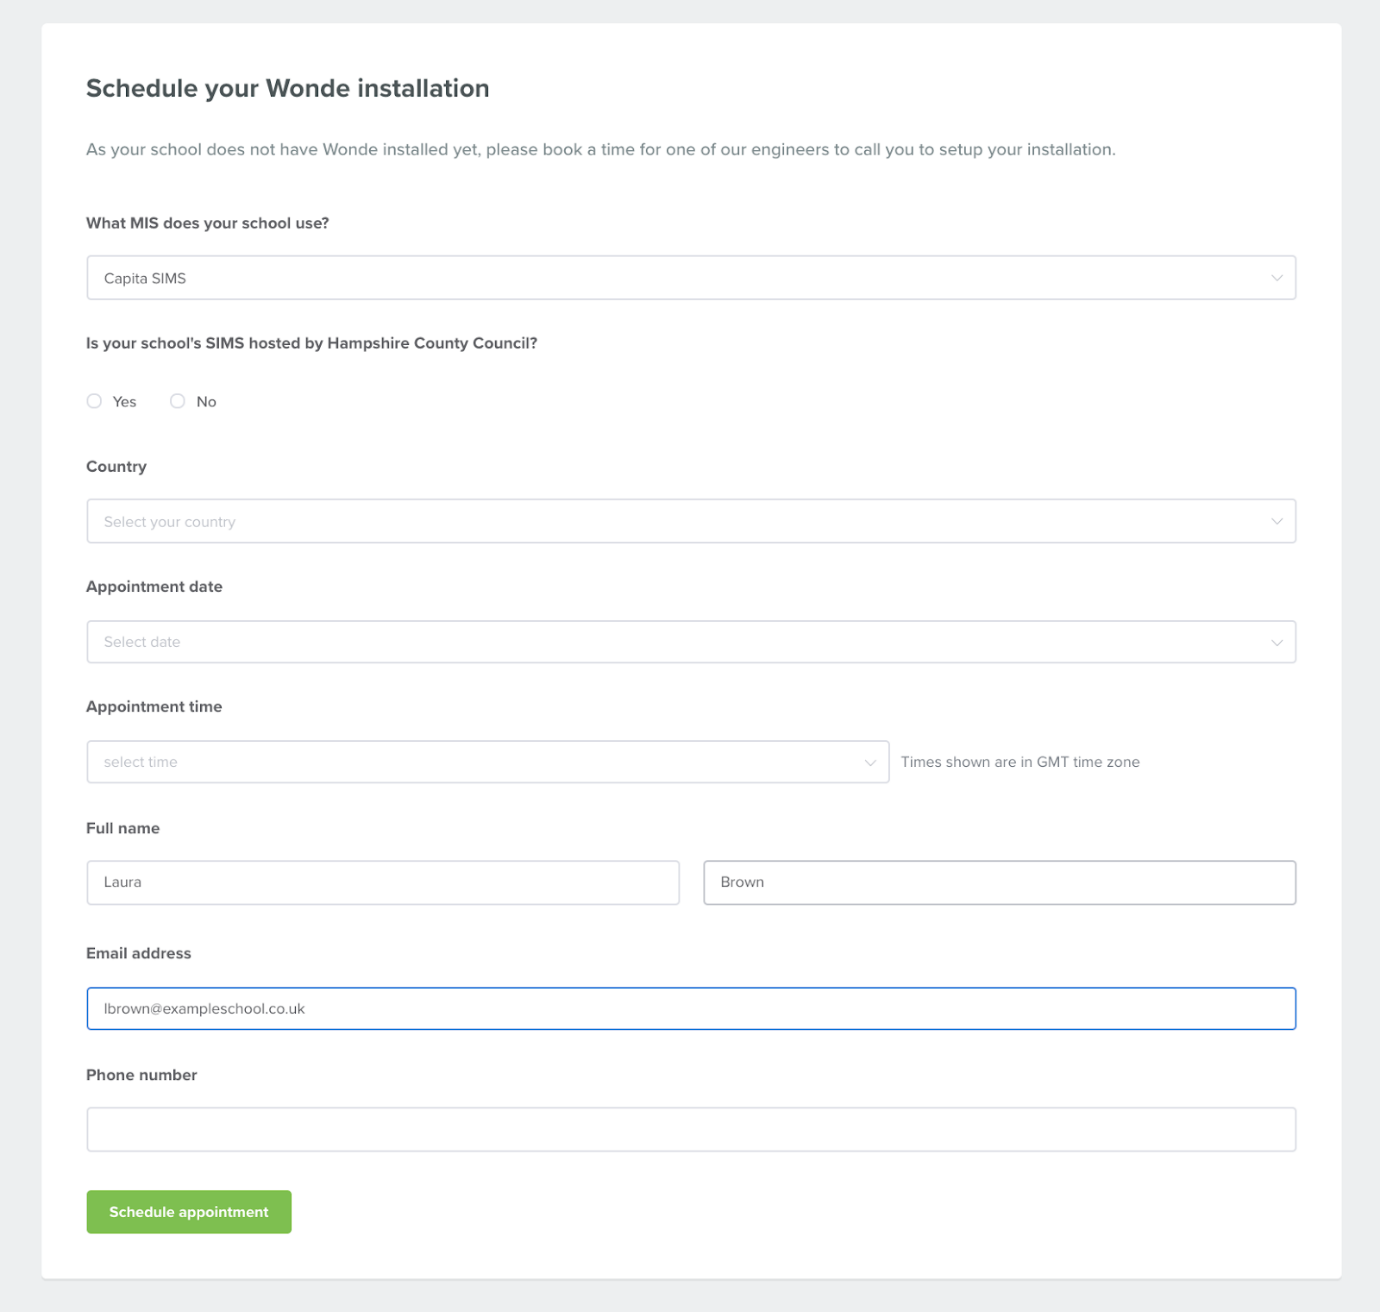Click the last name field containing Brown
The image size is (1380, 1312).
[1000, 882]
